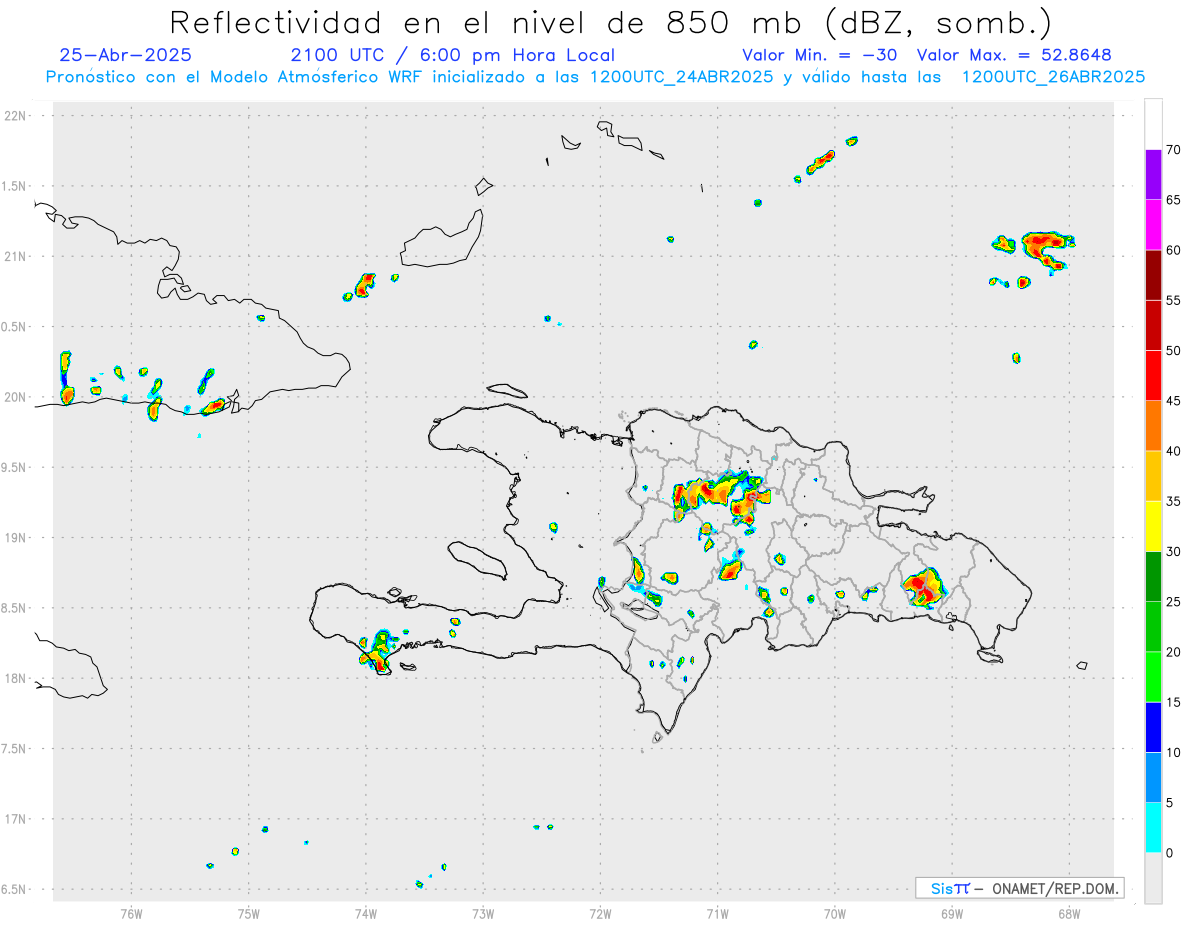Click the '17N' latitude label

tap(15, 819)
